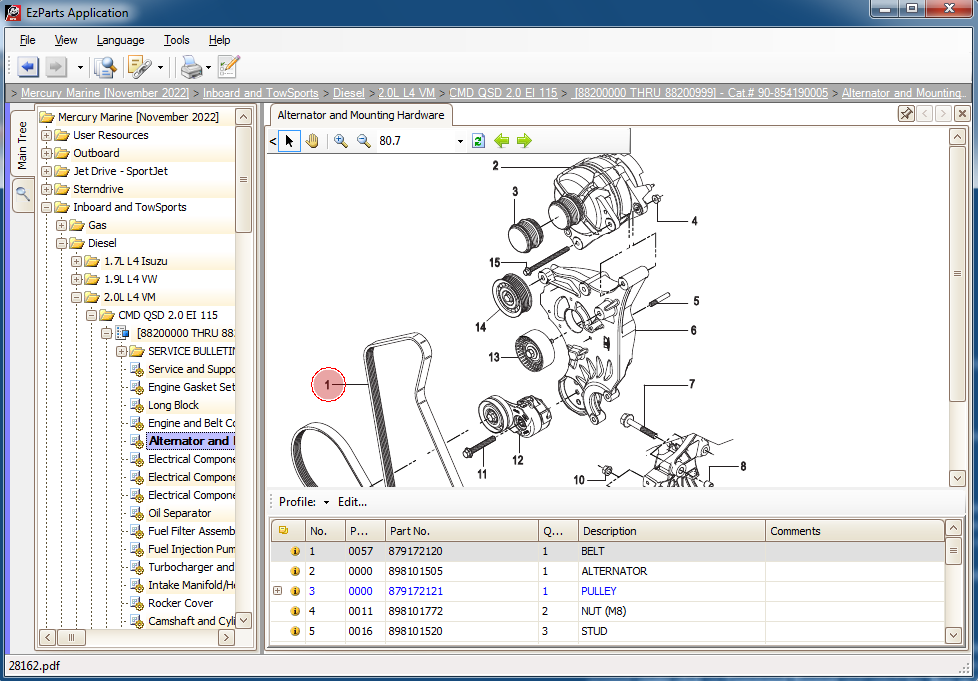Expand the PULLEY row in parts list

[x=278, y=591]
